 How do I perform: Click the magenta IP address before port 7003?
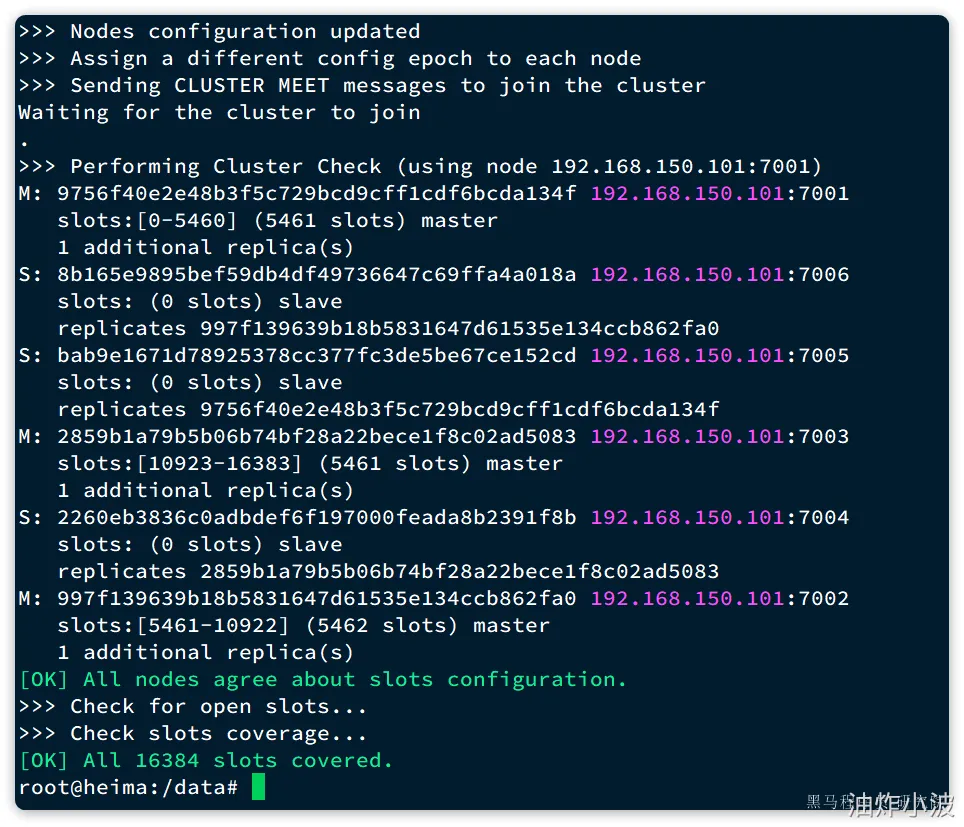(687, 436)
